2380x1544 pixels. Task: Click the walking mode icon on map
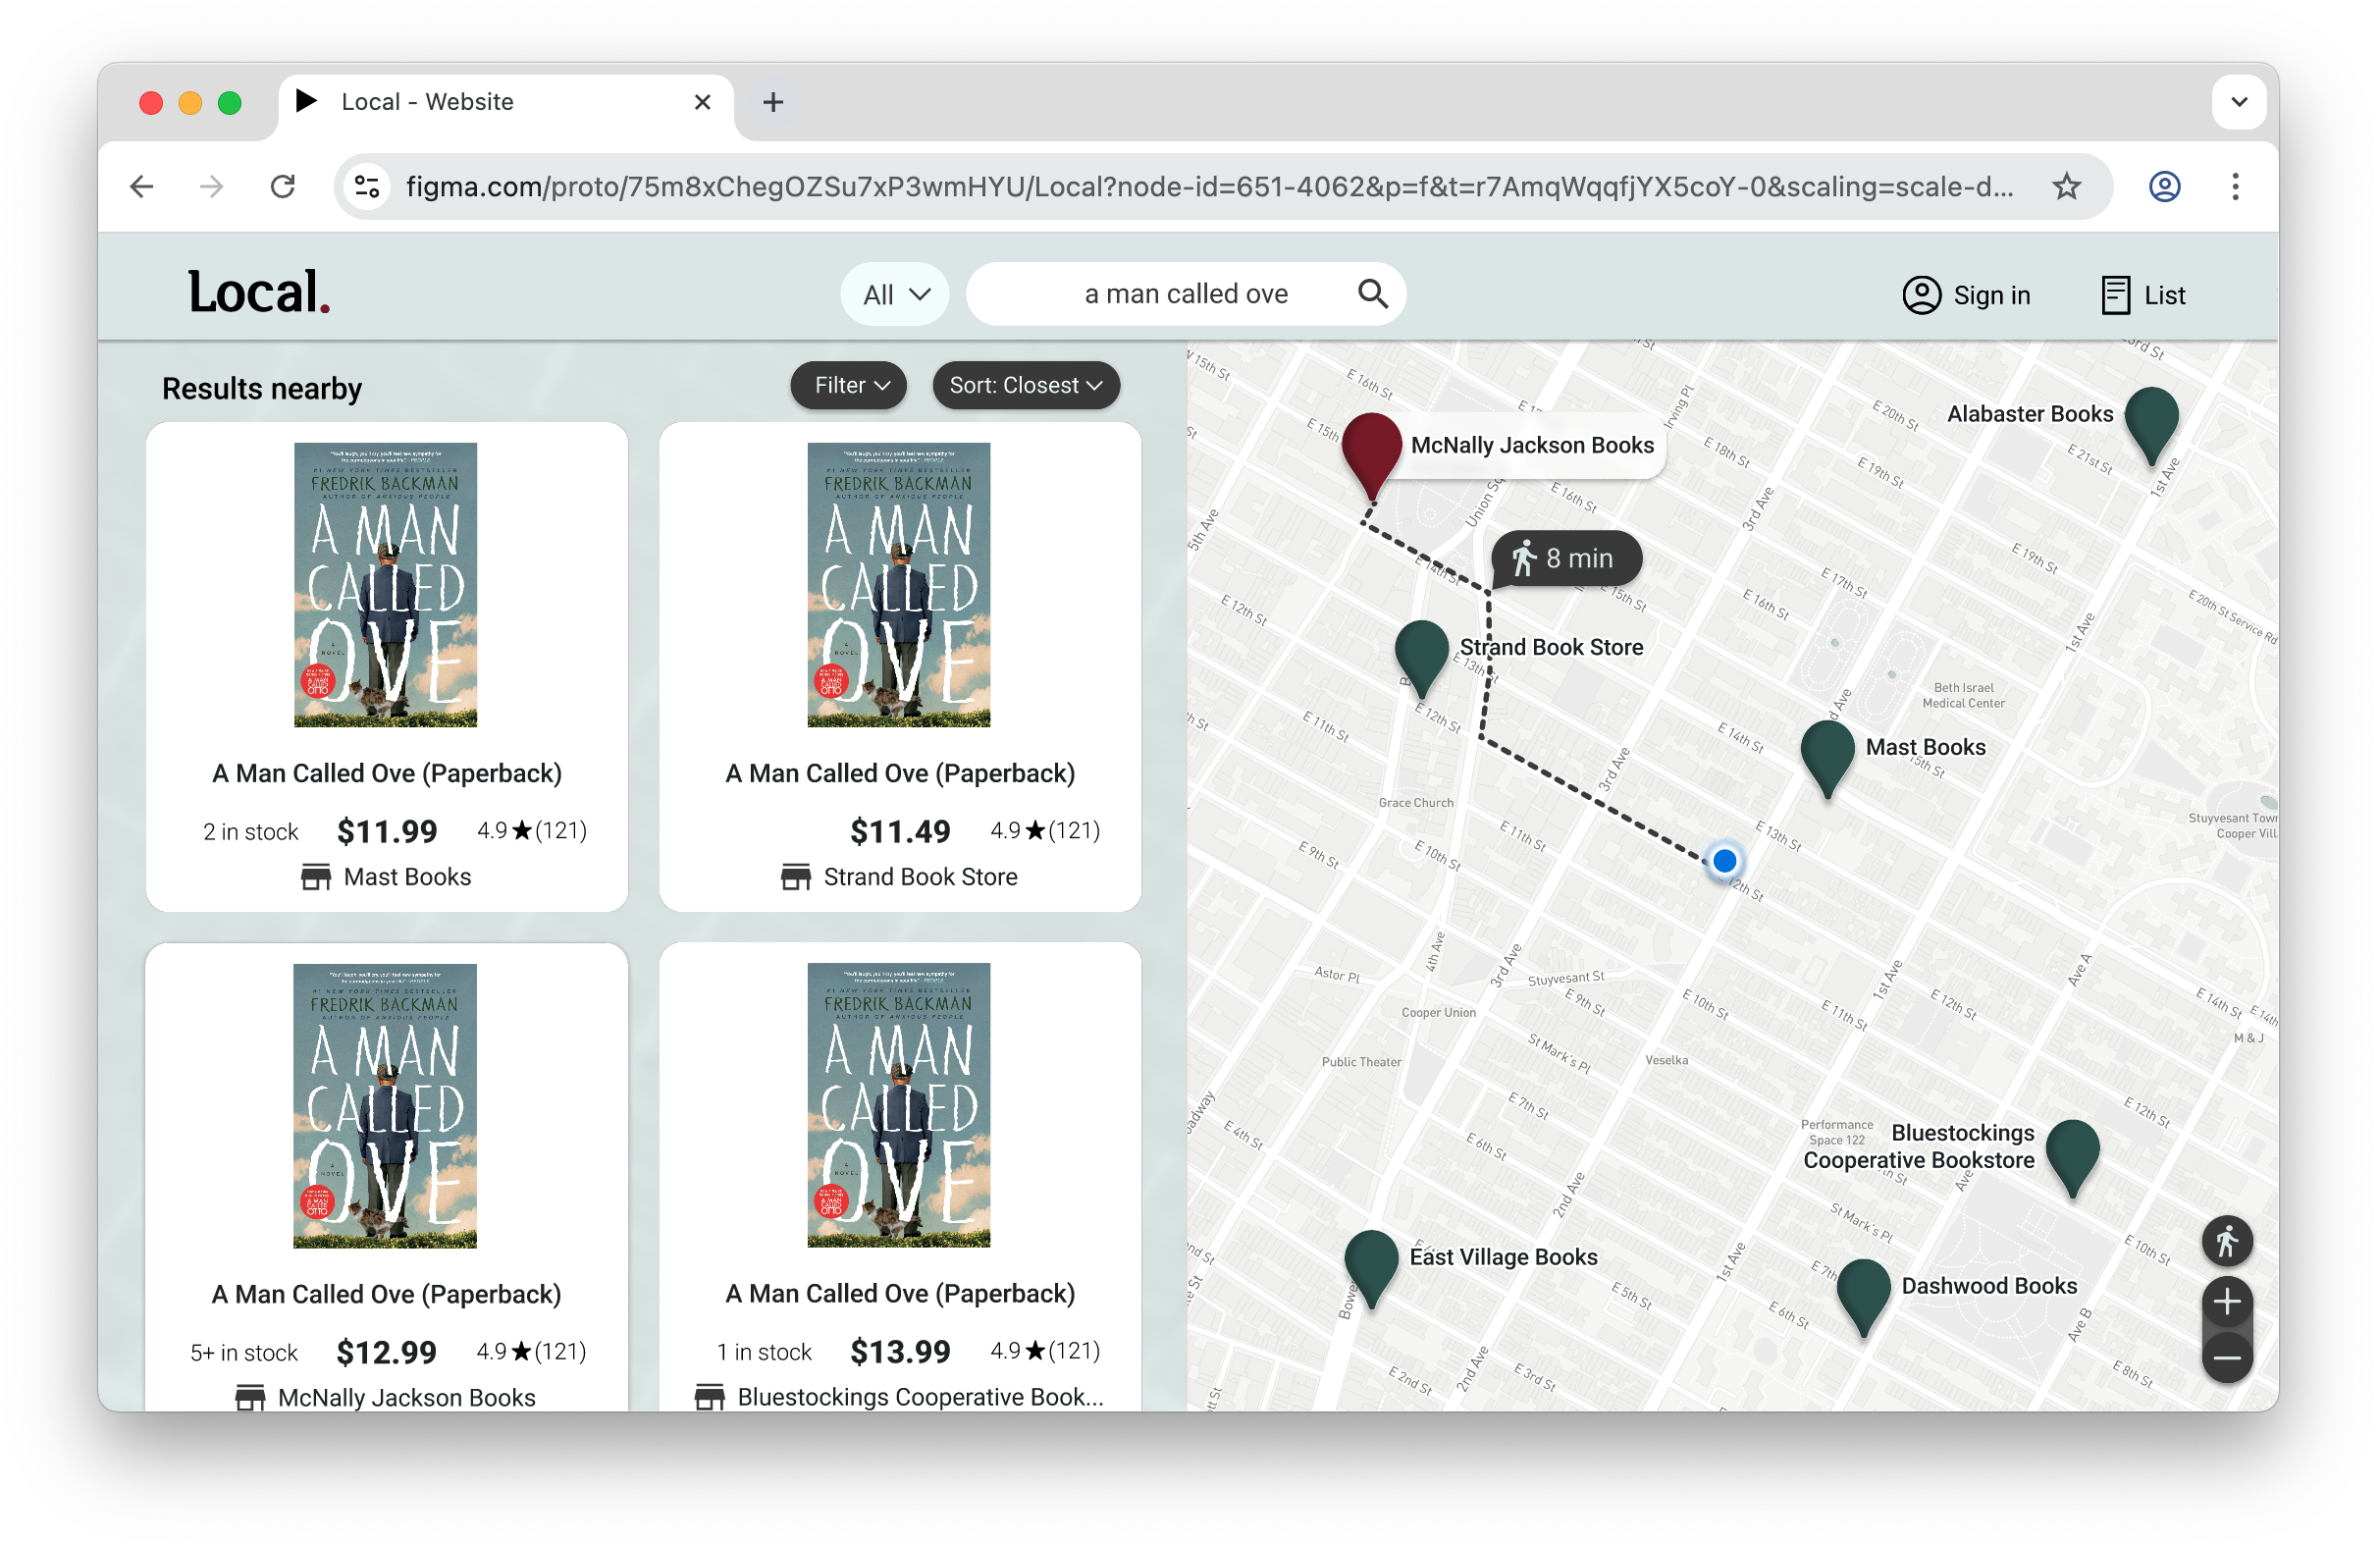2226,1242
